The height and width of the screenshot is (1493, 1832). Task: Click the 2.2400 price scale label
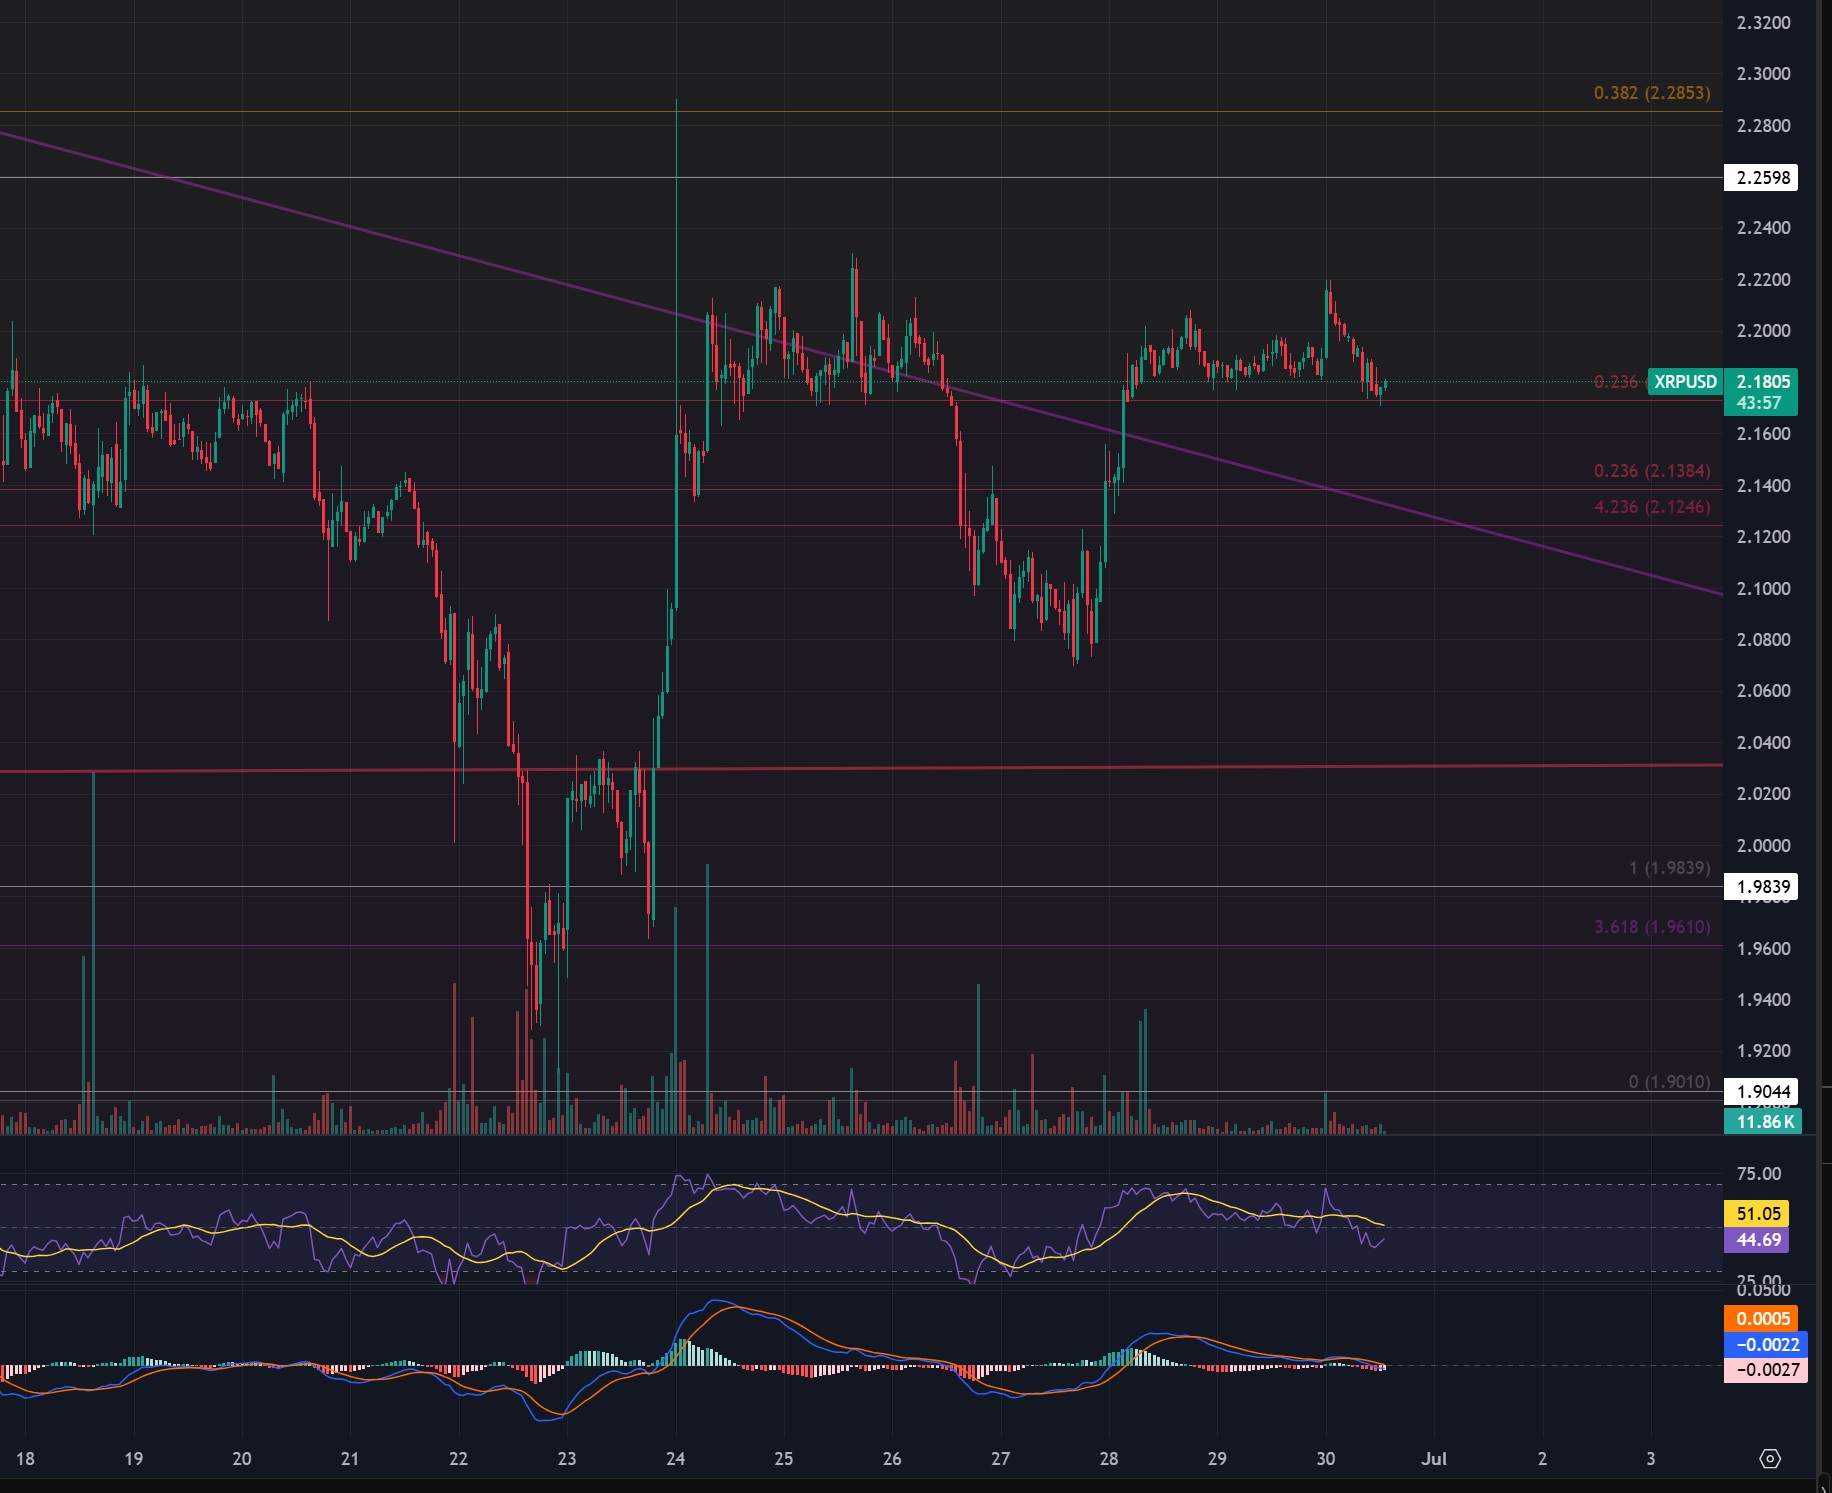click(x=1764, y=228)
